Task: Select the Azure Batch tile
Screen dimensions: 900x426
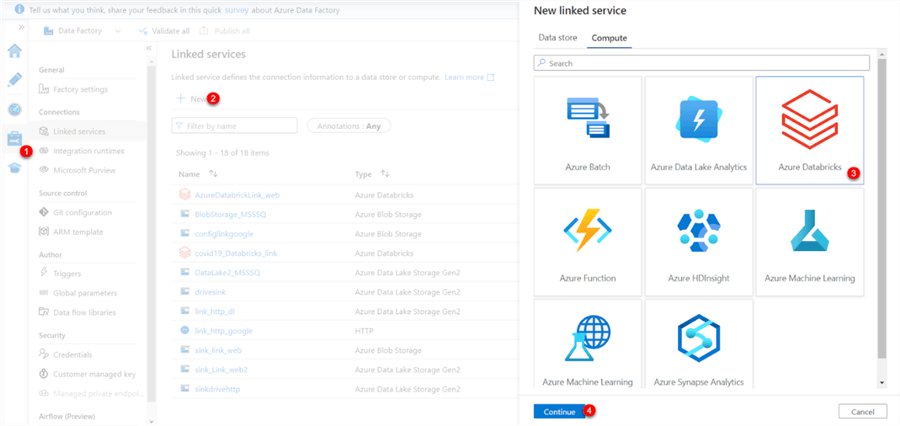Action: tap(587, 130)
